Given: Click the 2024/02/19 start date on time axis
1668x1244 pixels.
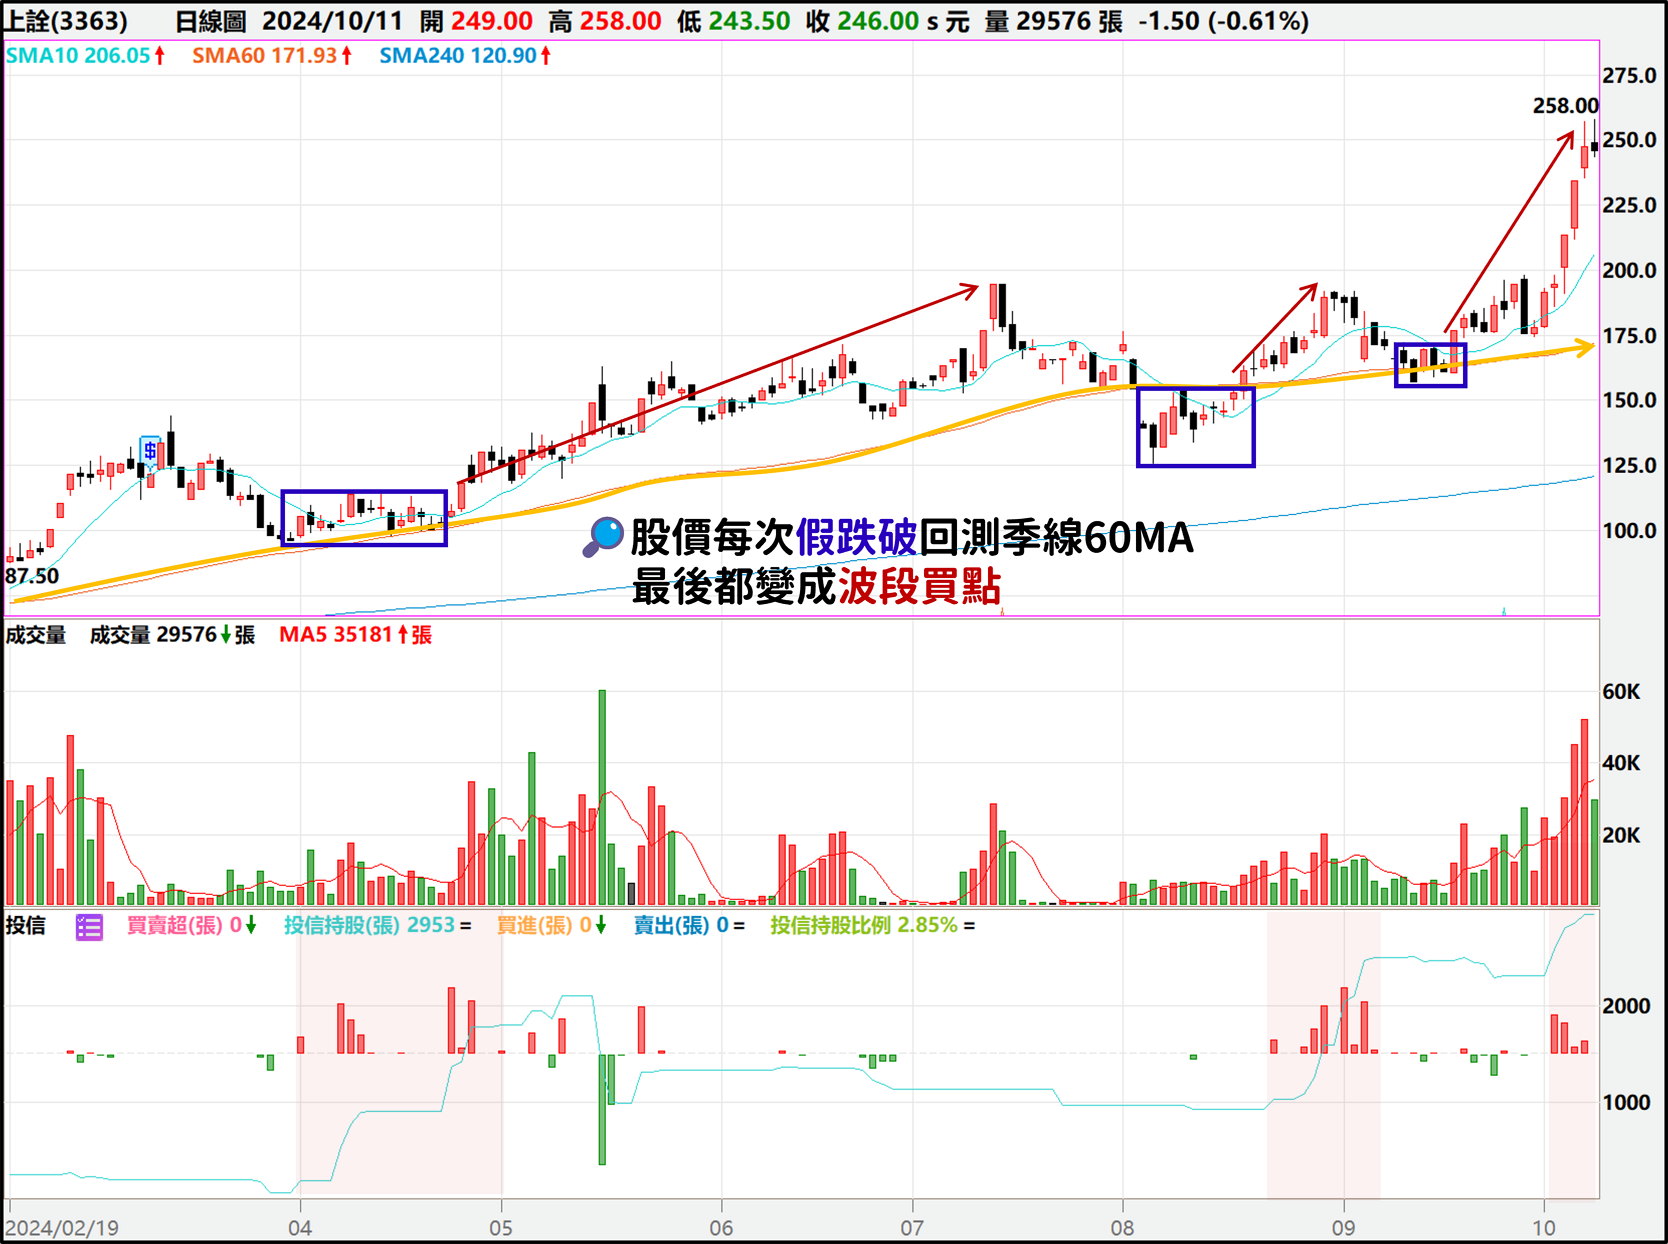Looking at the screenshot, I should click(x=62, y=1228).
